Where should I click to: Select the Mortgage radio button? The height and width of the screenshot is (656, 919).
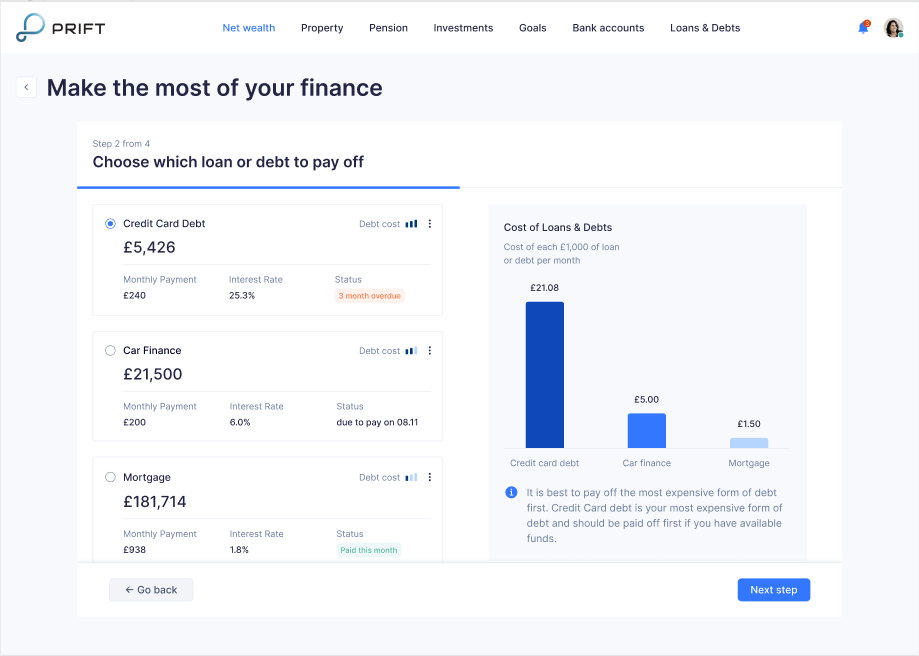[x=110, y=477]
